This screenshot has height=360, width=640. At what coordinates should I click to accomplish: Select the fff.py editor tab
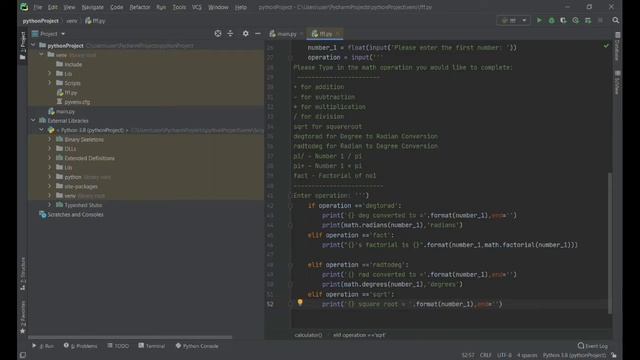coord(324,34)
